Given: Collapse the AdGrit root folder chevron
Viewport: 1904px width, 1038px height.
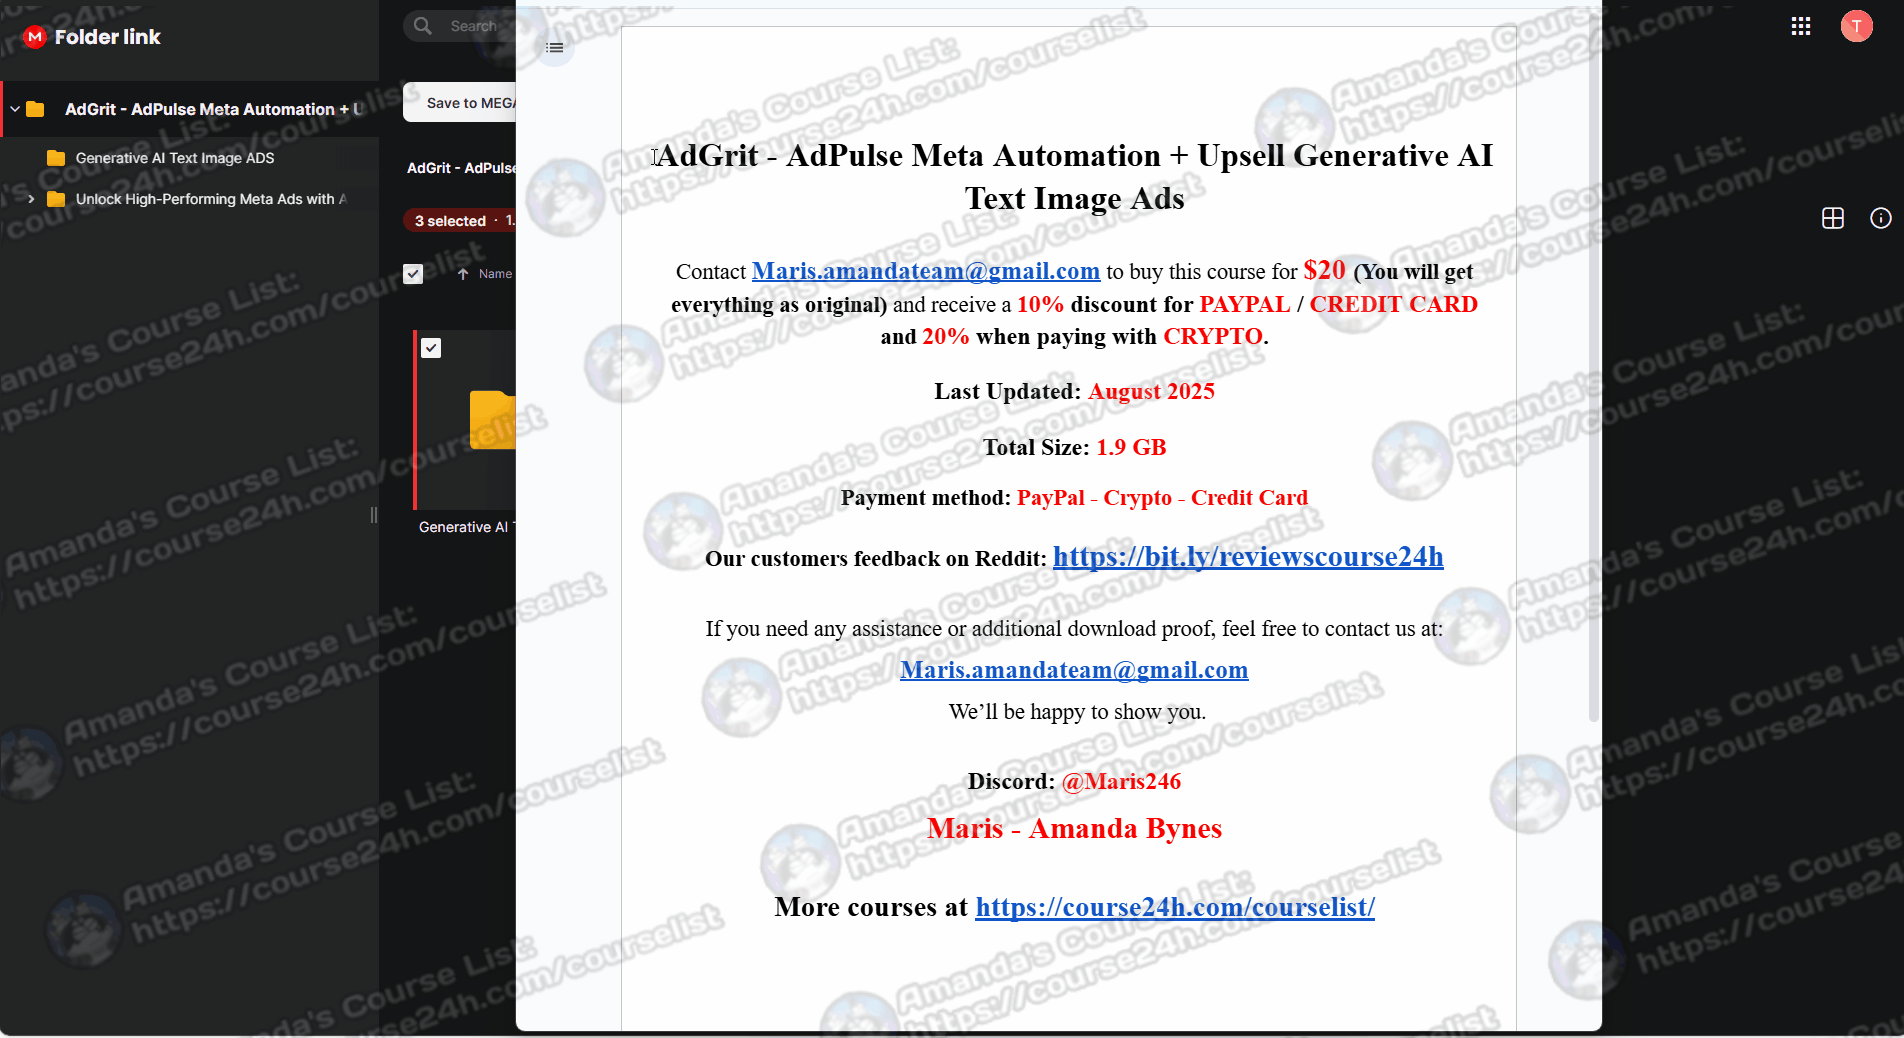Looking at the screenshot, I should pos(15,109).
